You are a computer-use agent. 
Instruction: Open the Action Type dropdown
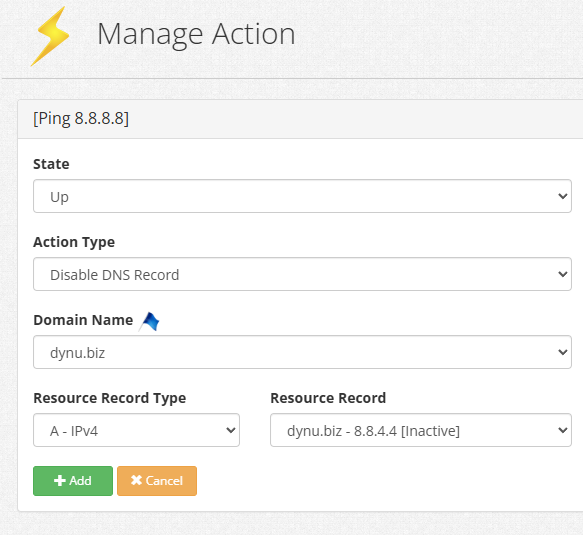tap(302, 274)
